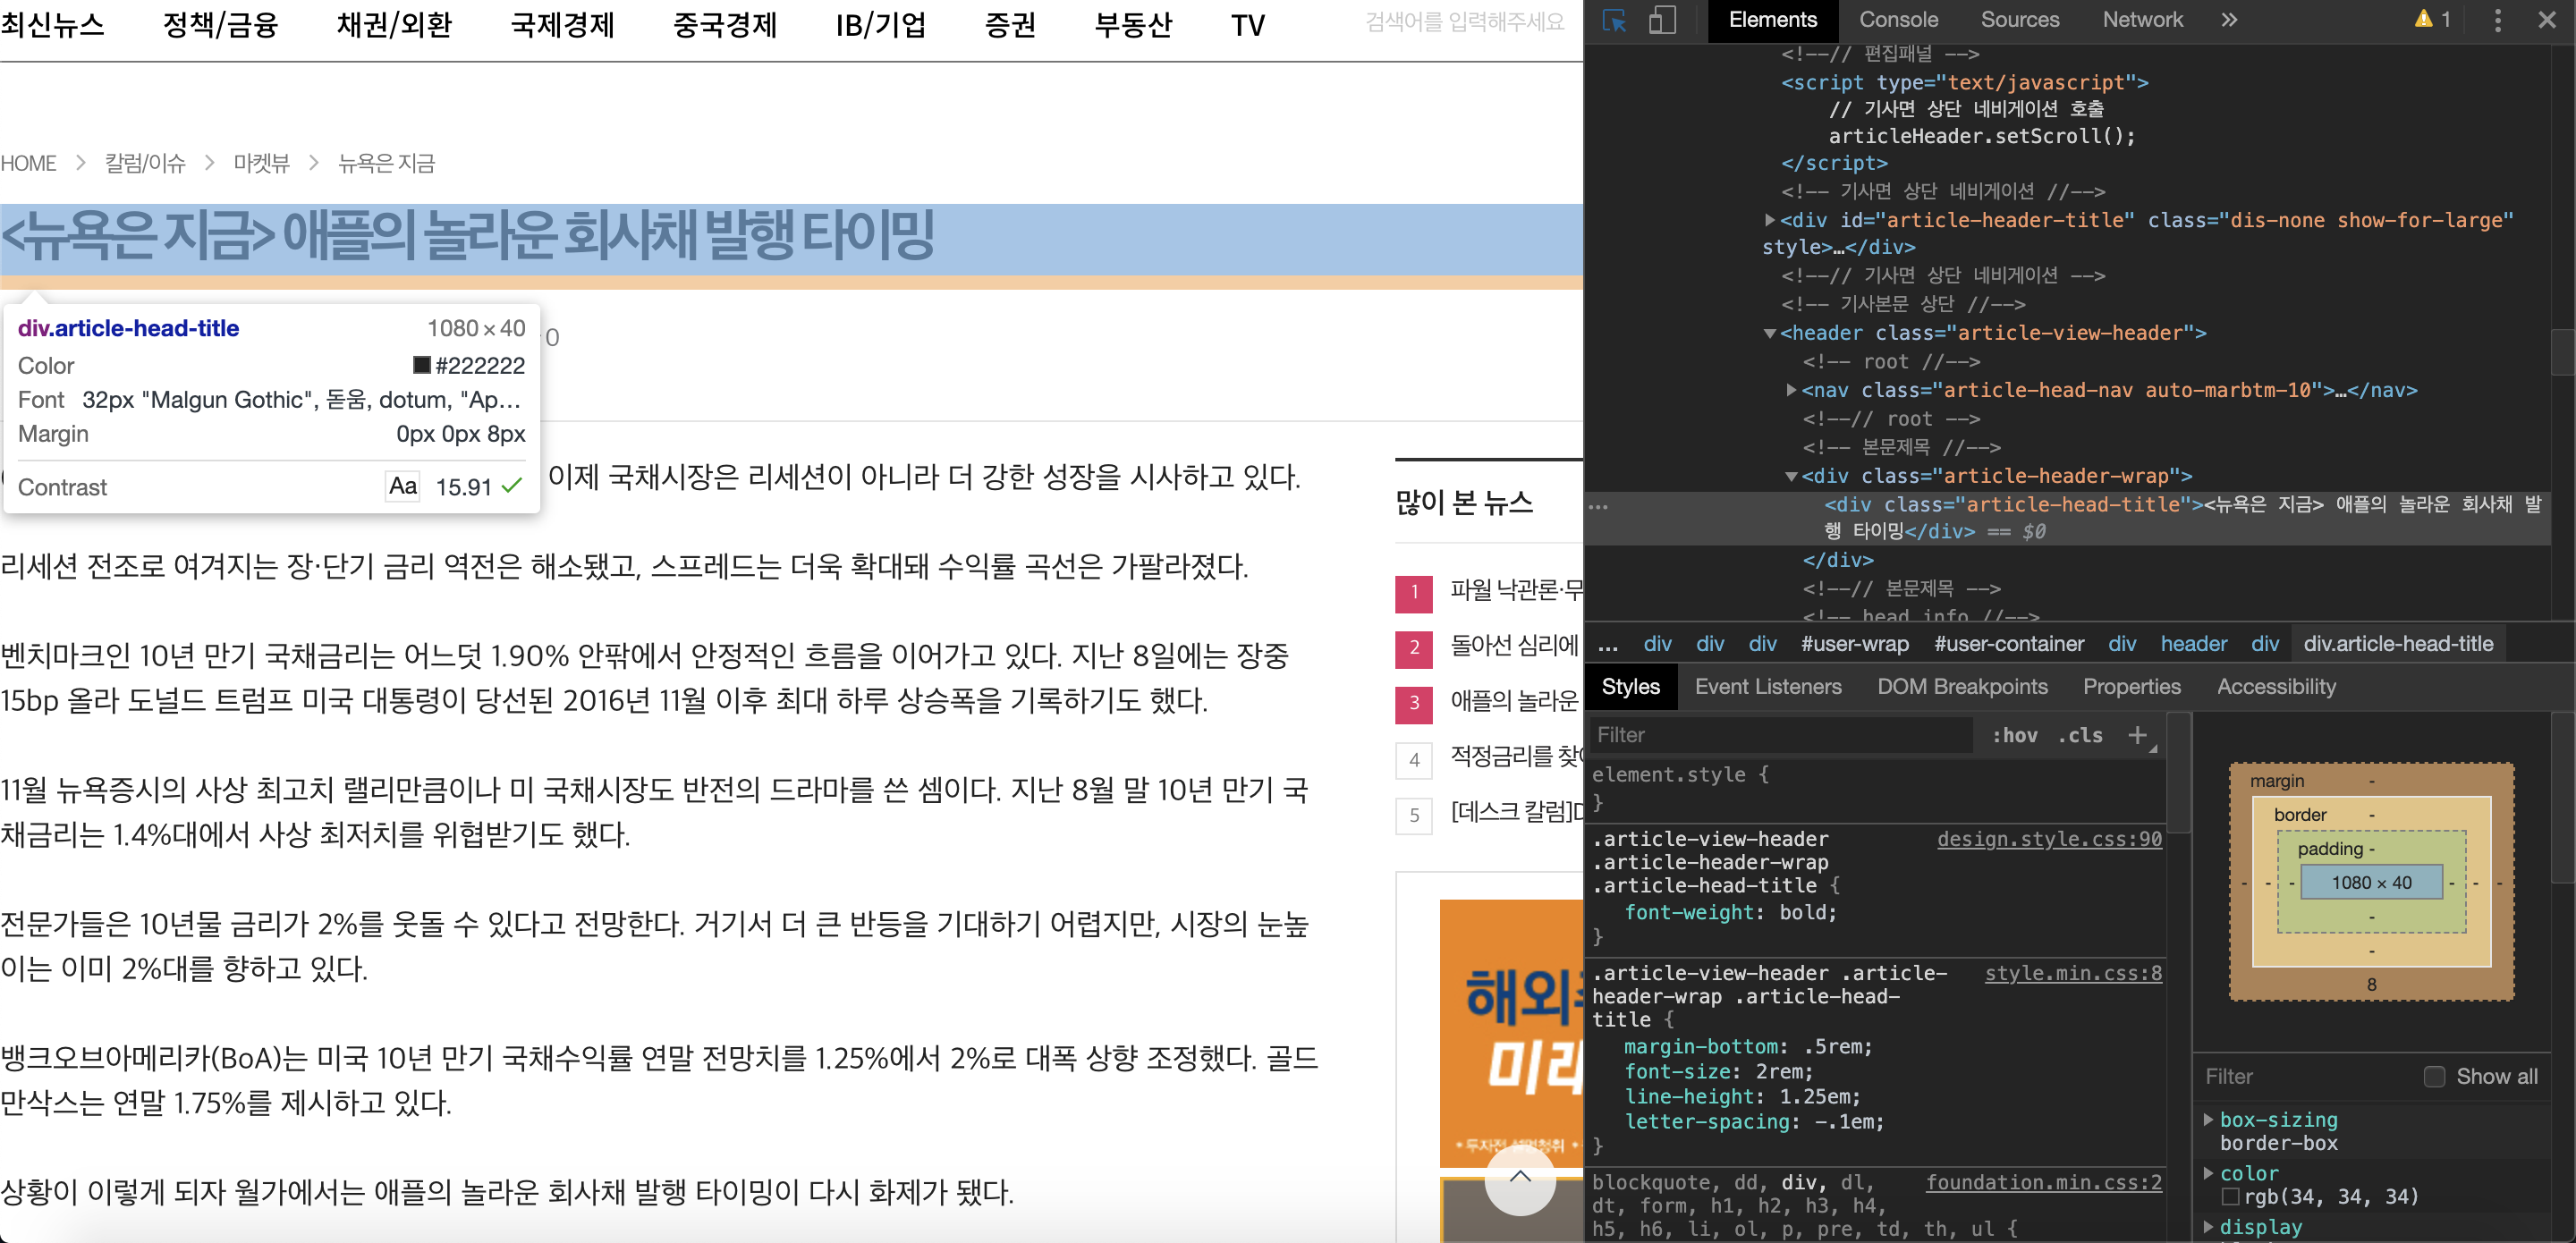
Task: Click the Styles filter input field
Action: pyautogui.click(x=1780, y=735)
